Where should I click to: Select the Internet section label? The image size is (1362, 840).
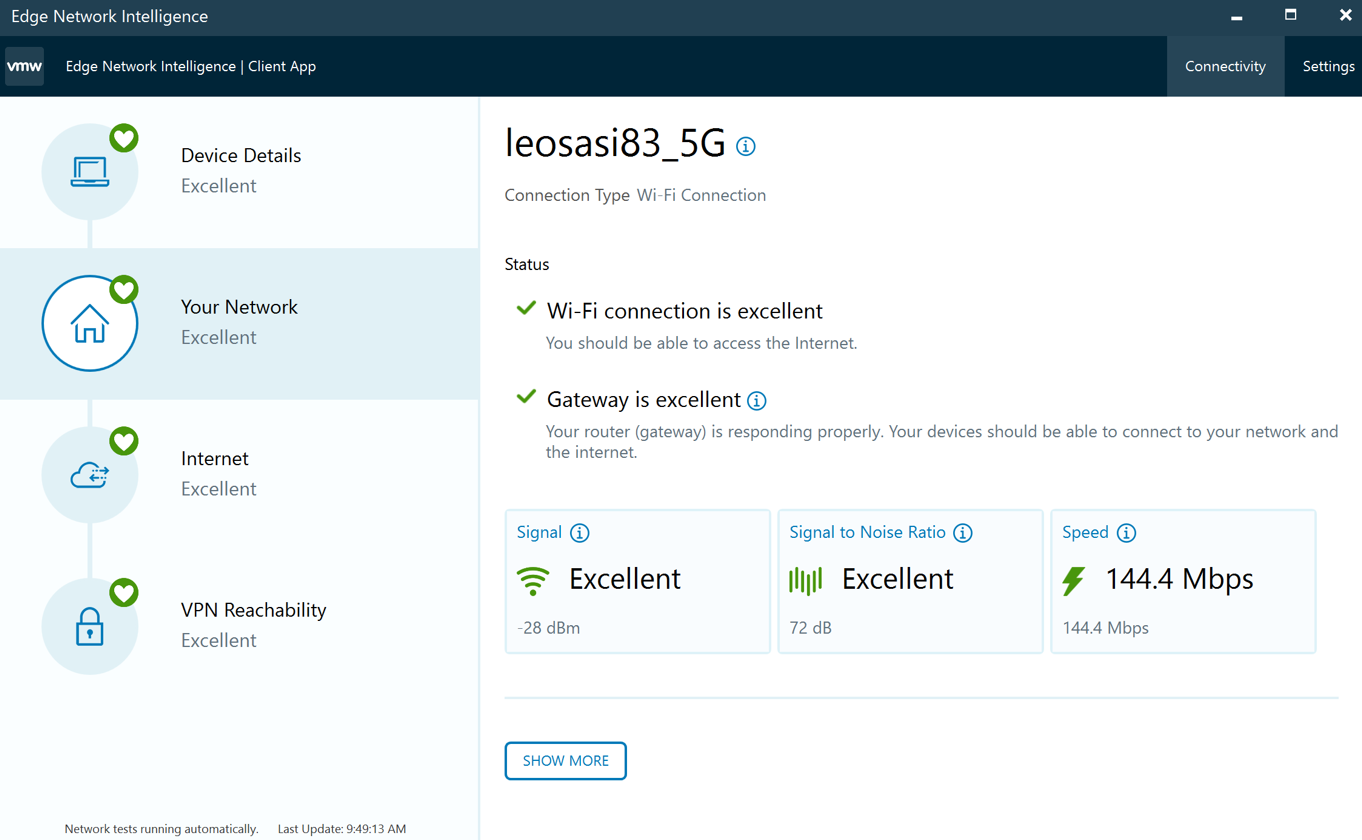215,458
